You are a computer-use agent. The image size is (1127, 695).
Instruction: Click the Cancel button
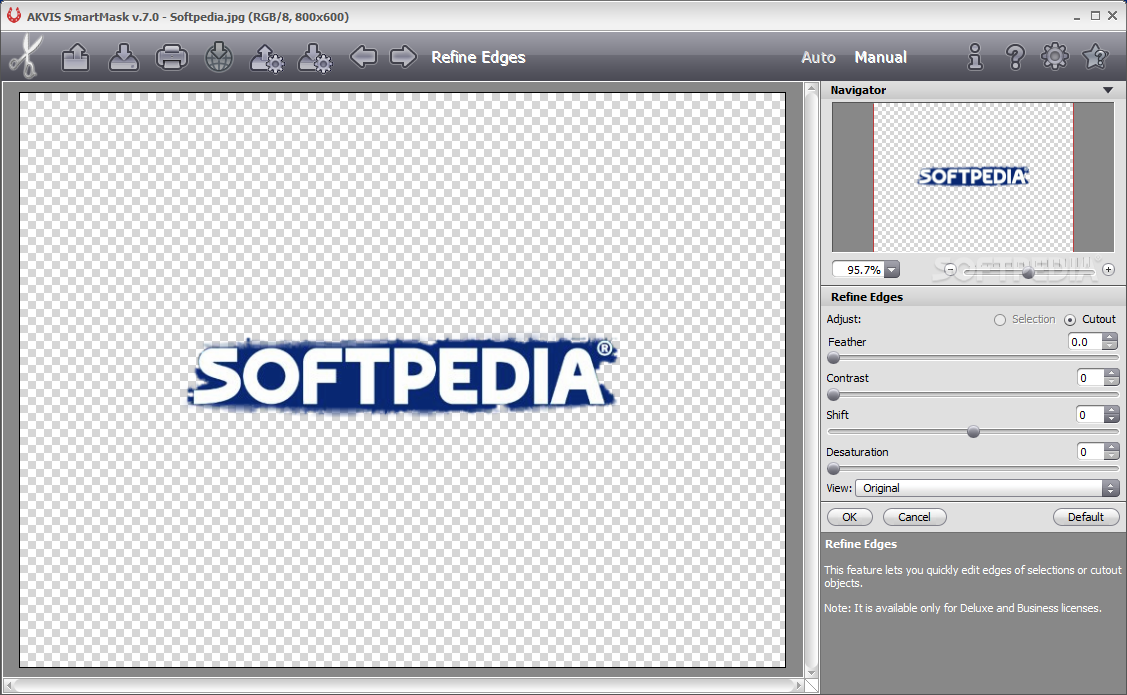(x=914, y=517)
